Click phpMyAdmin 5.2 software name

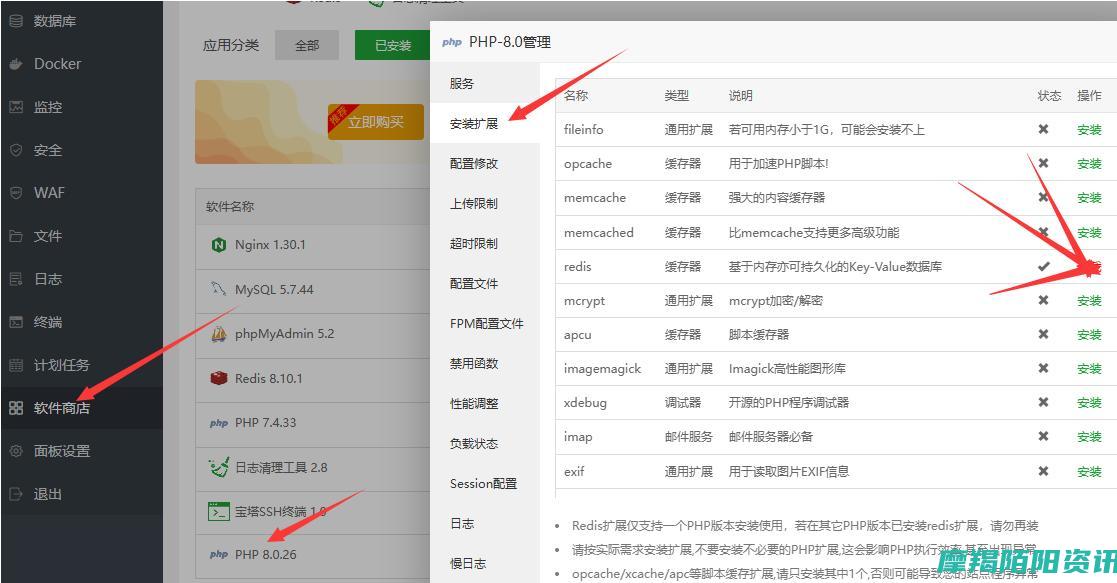point(284,334)
